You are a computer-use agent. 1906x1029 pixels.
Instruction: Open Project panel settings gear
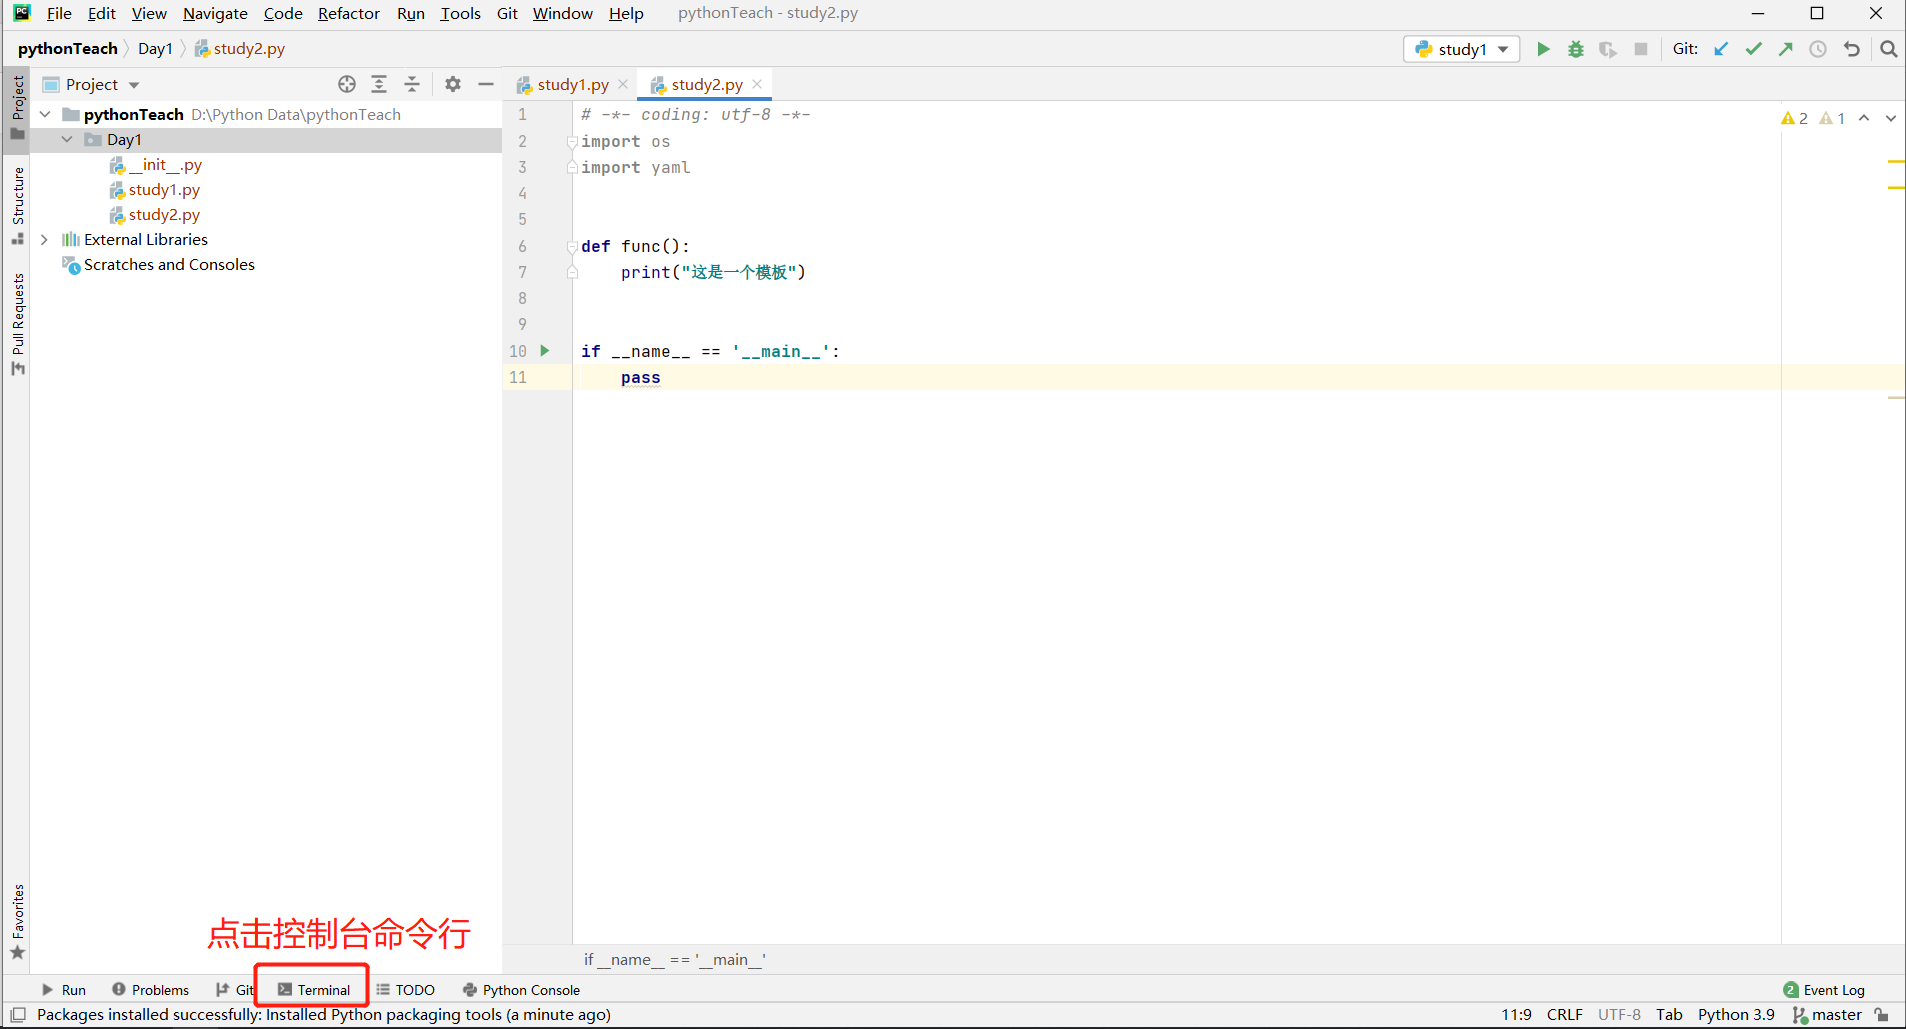click(x=453, y=84)
